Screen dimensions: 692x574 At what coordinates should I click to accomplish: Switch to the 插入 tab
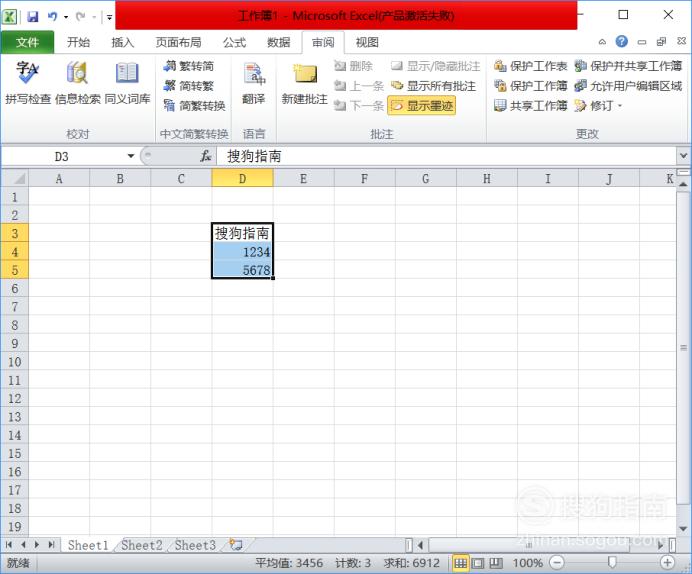(122, 42)
